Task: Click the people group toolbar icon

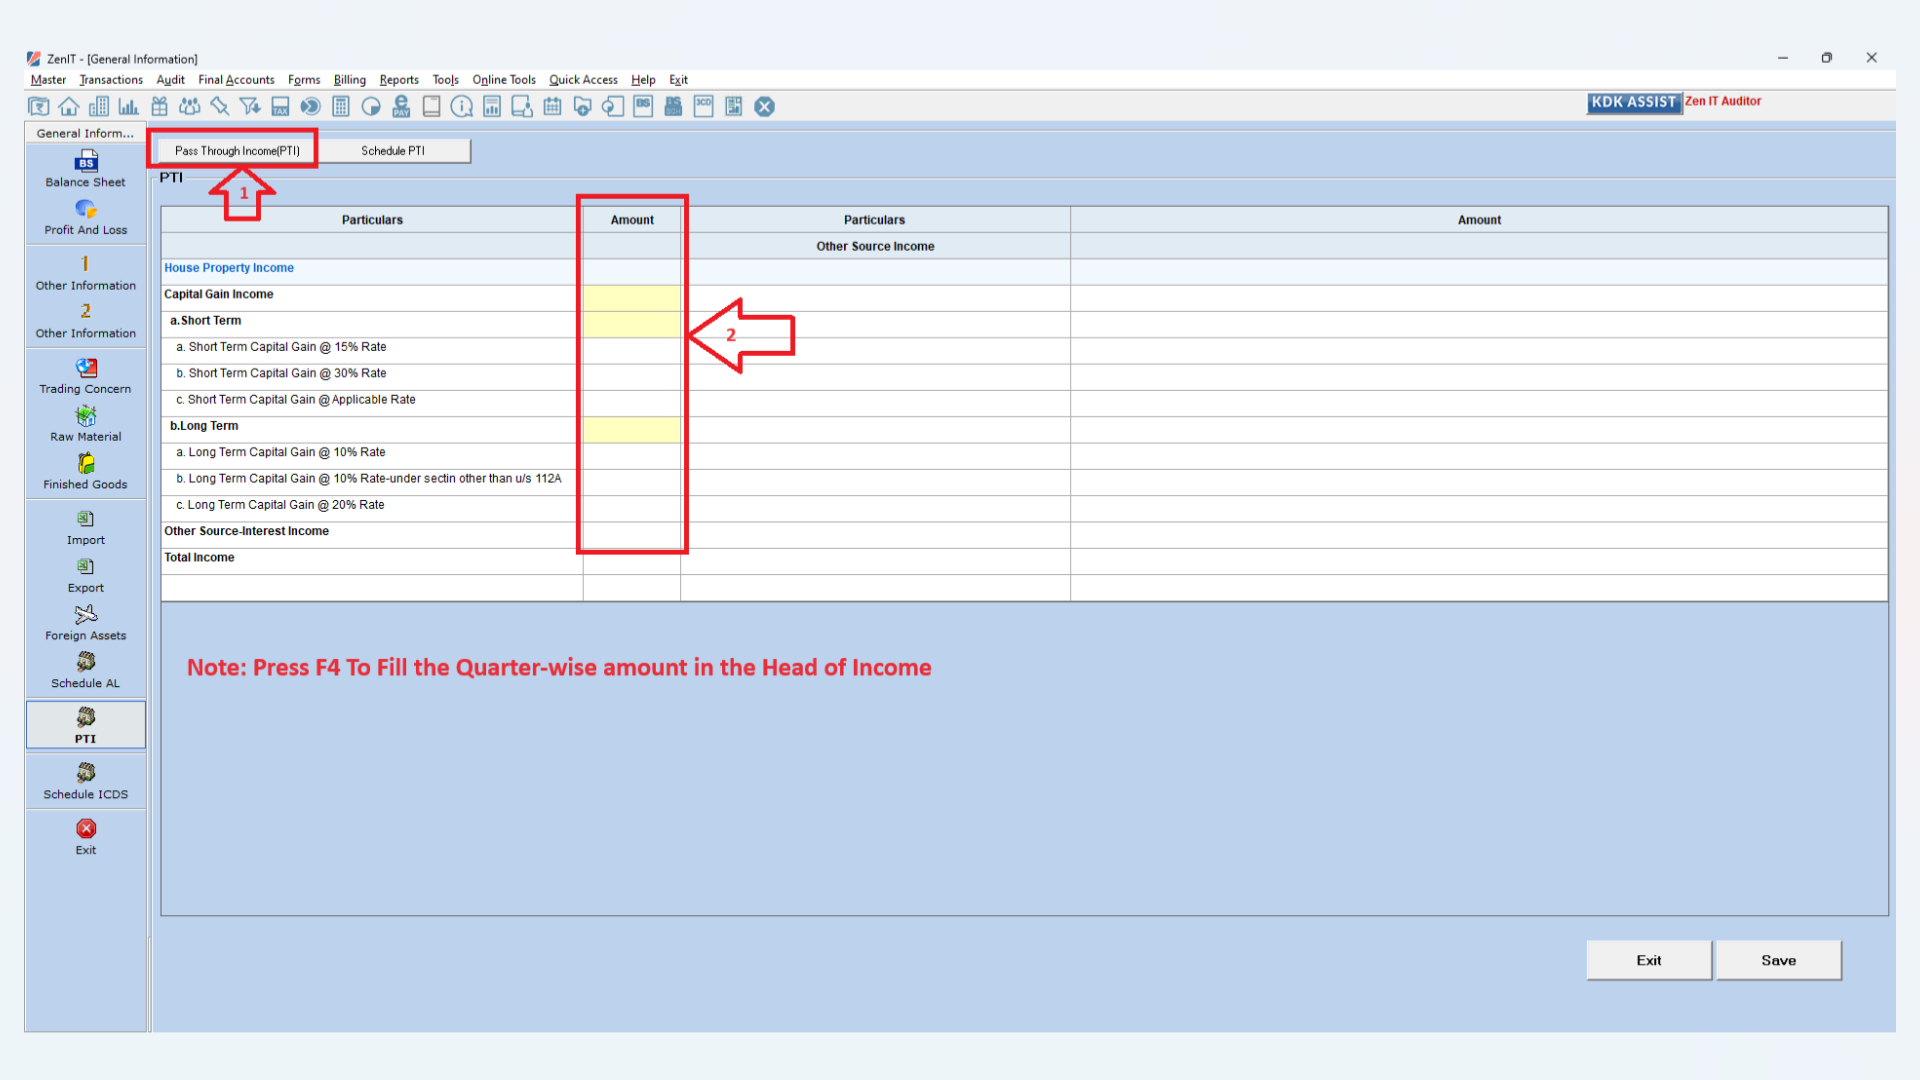Action: [x=190, y=106]
